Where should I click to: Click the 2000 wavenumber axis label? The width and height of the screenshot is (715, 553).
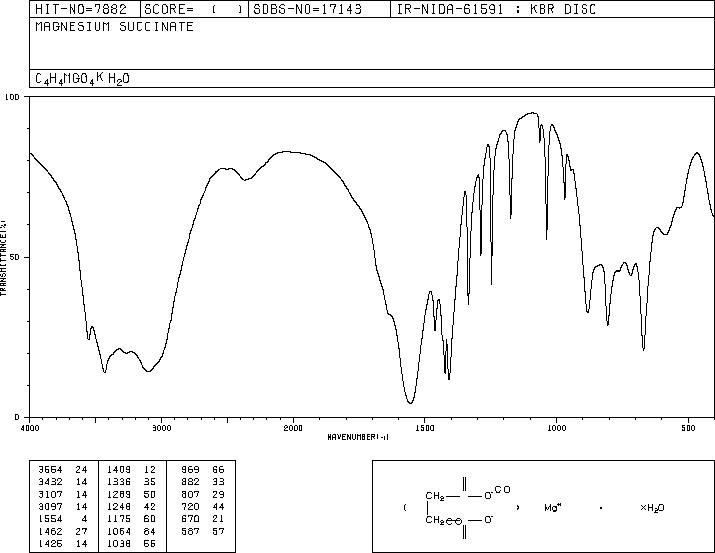293,428
